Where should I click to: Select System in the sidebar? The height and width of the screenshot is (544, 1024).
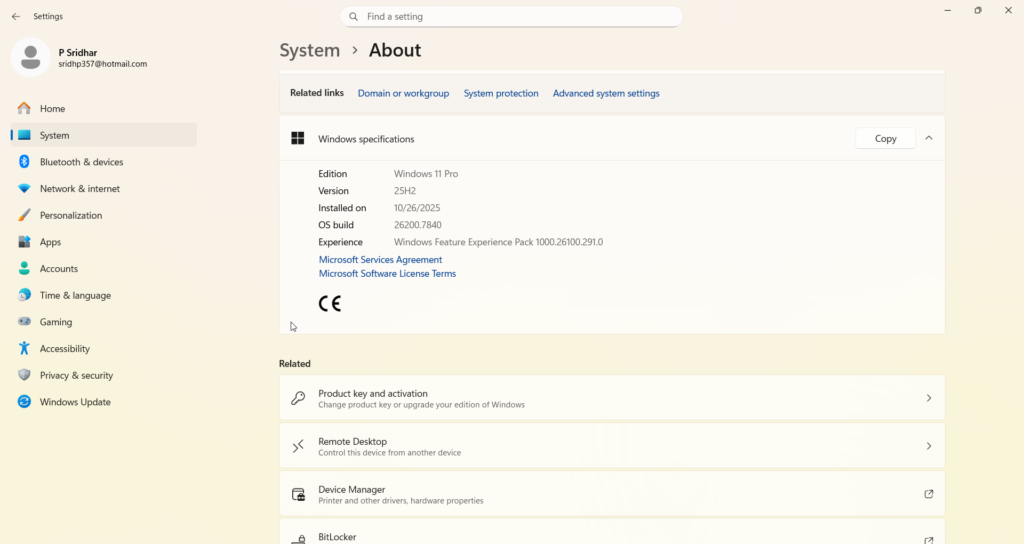click(x=103, y=135)
